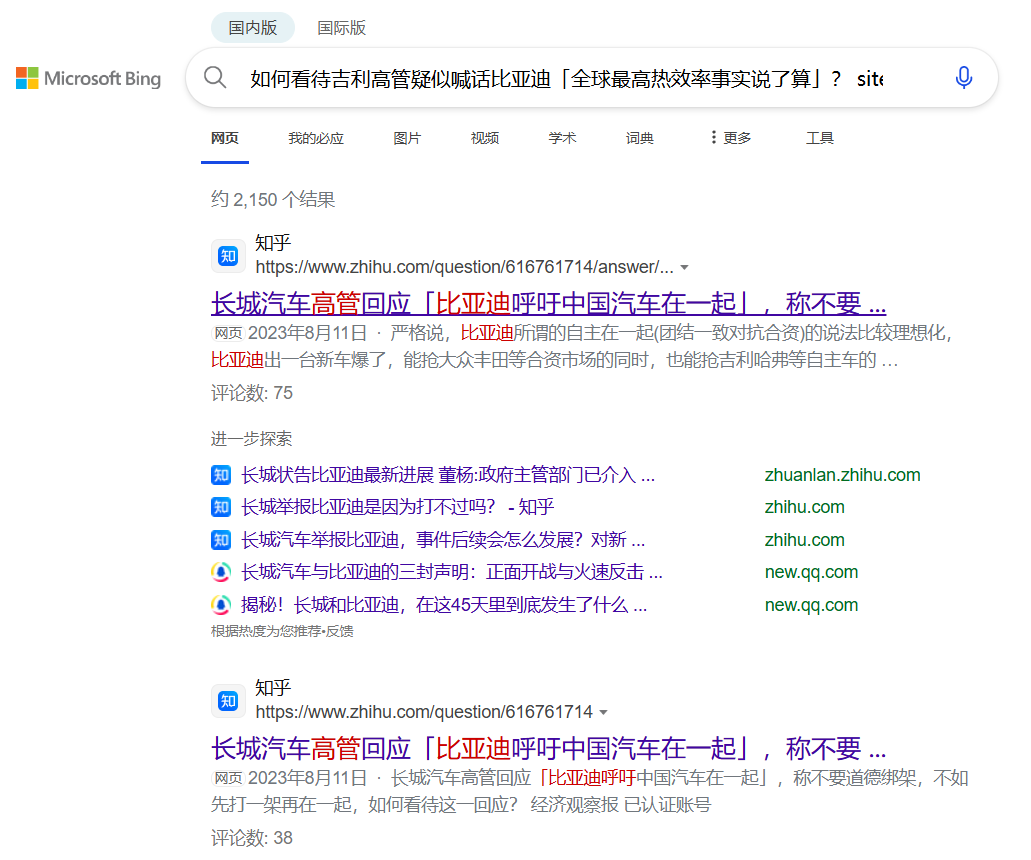Click 知乎 site name above second result
This screenshot has height=860, width=1031.
(x=273, y=688)
